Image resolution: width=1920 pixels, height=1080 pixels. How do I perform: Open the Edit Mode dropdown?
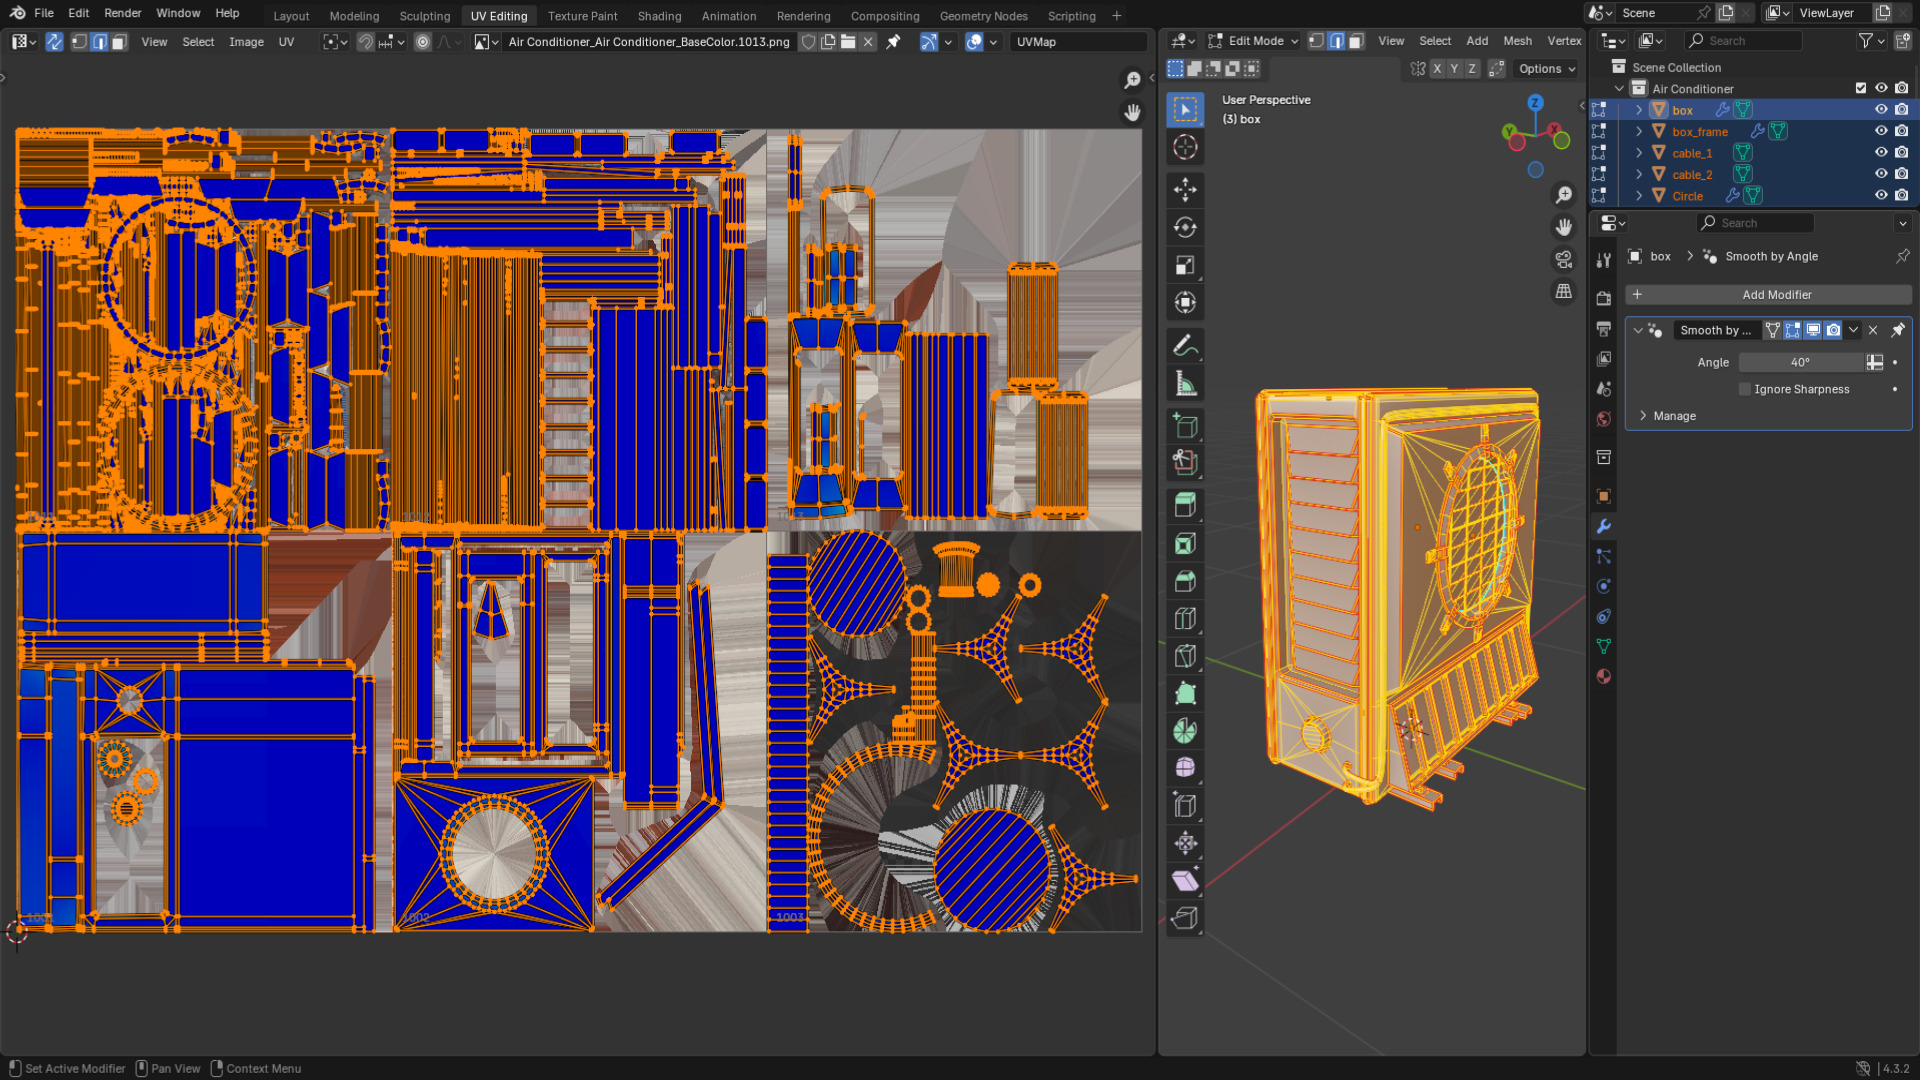coord(1253,41)
